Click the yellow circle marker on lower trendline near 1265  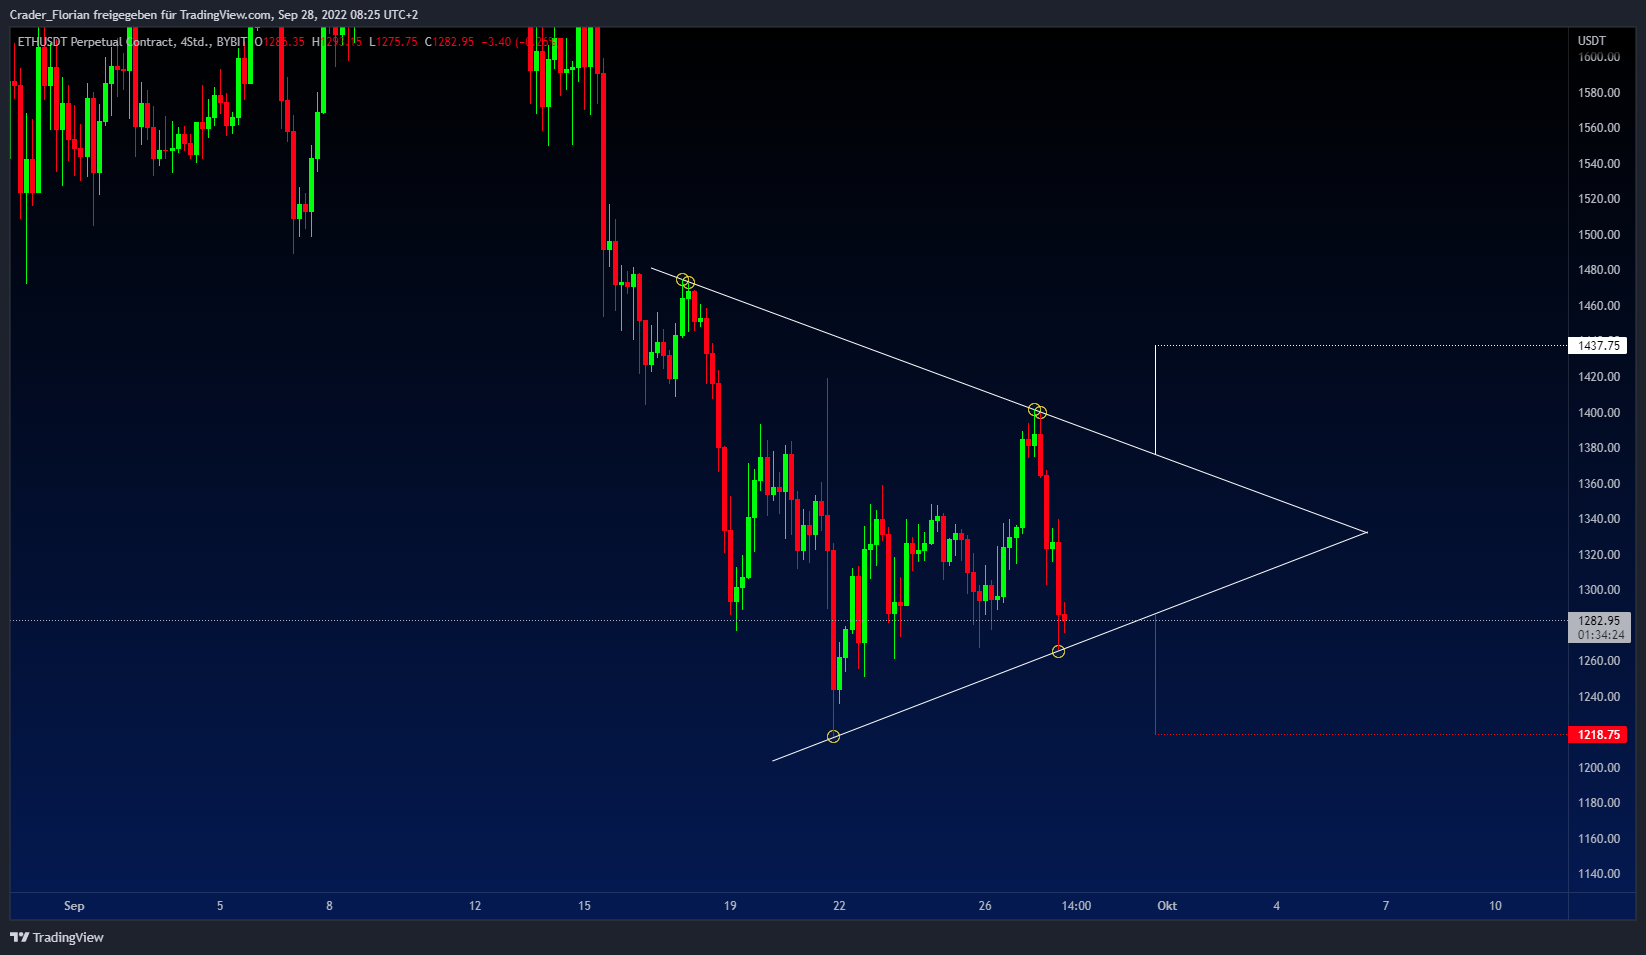pos(1058,652)
